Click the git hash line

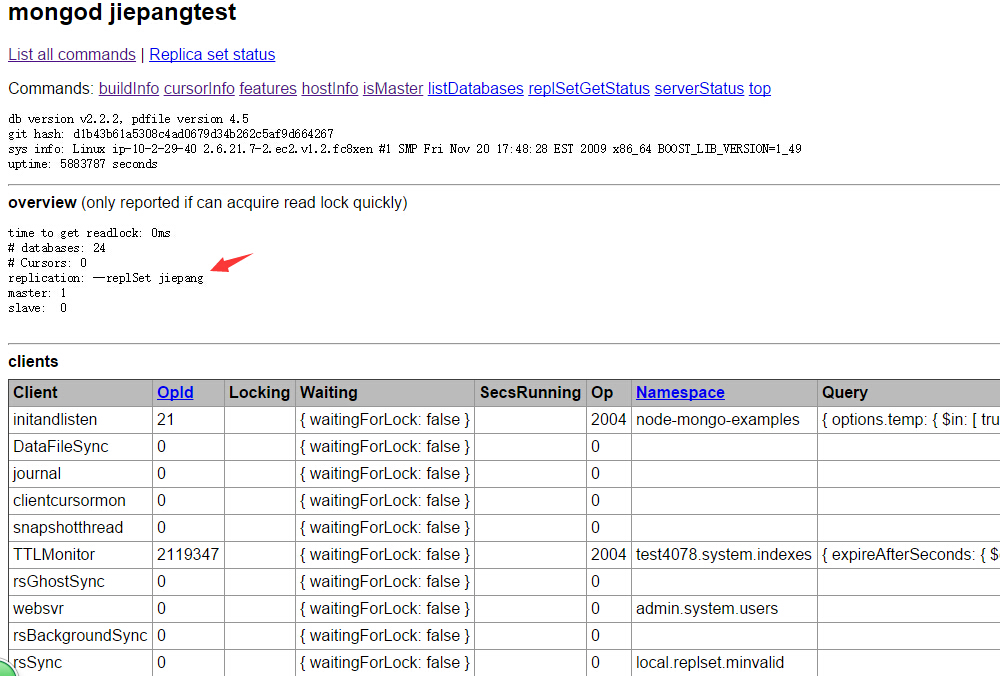point(171,134)
